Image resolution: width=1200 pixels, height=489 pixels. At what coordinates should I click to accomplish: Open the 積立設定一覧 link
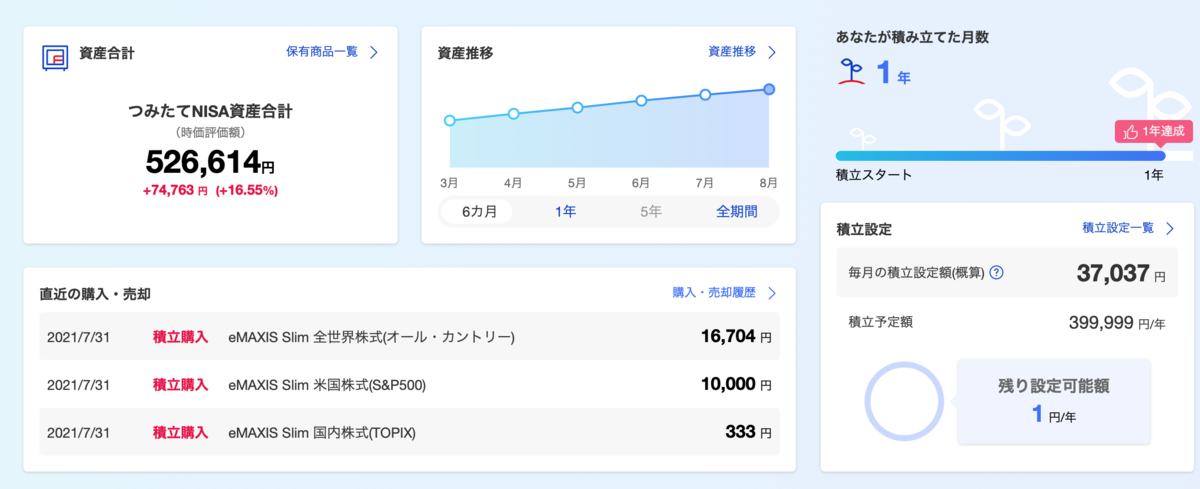[1118, 228]
